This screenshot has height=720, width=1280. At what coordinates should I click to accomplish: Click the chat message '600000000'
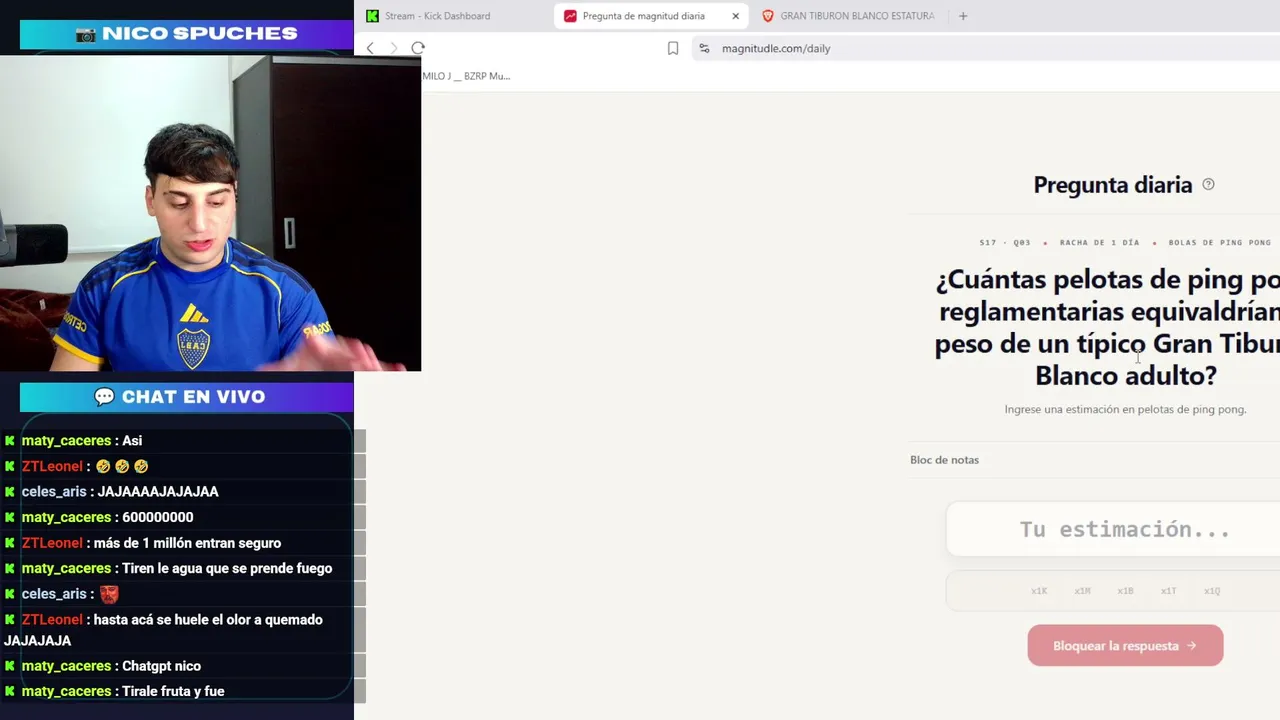(108, 518)
